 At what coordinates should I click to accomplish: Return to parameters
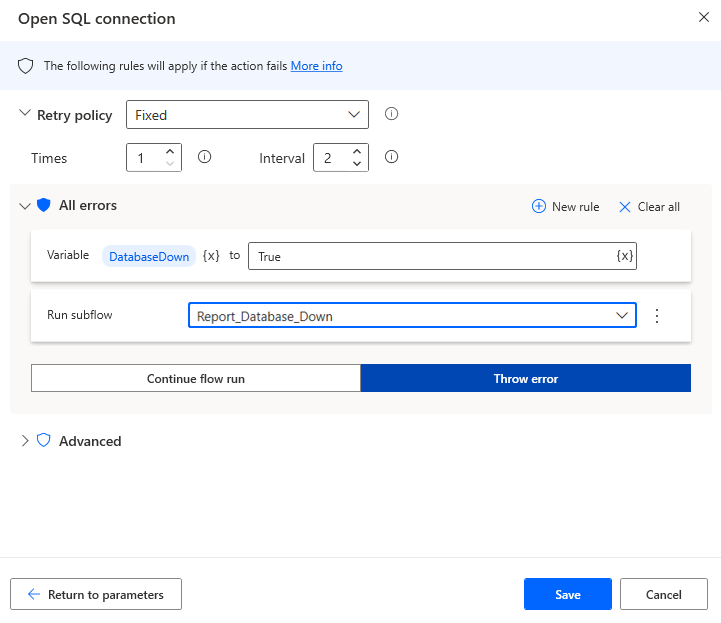pyautogui.click(x=96, y=594)
